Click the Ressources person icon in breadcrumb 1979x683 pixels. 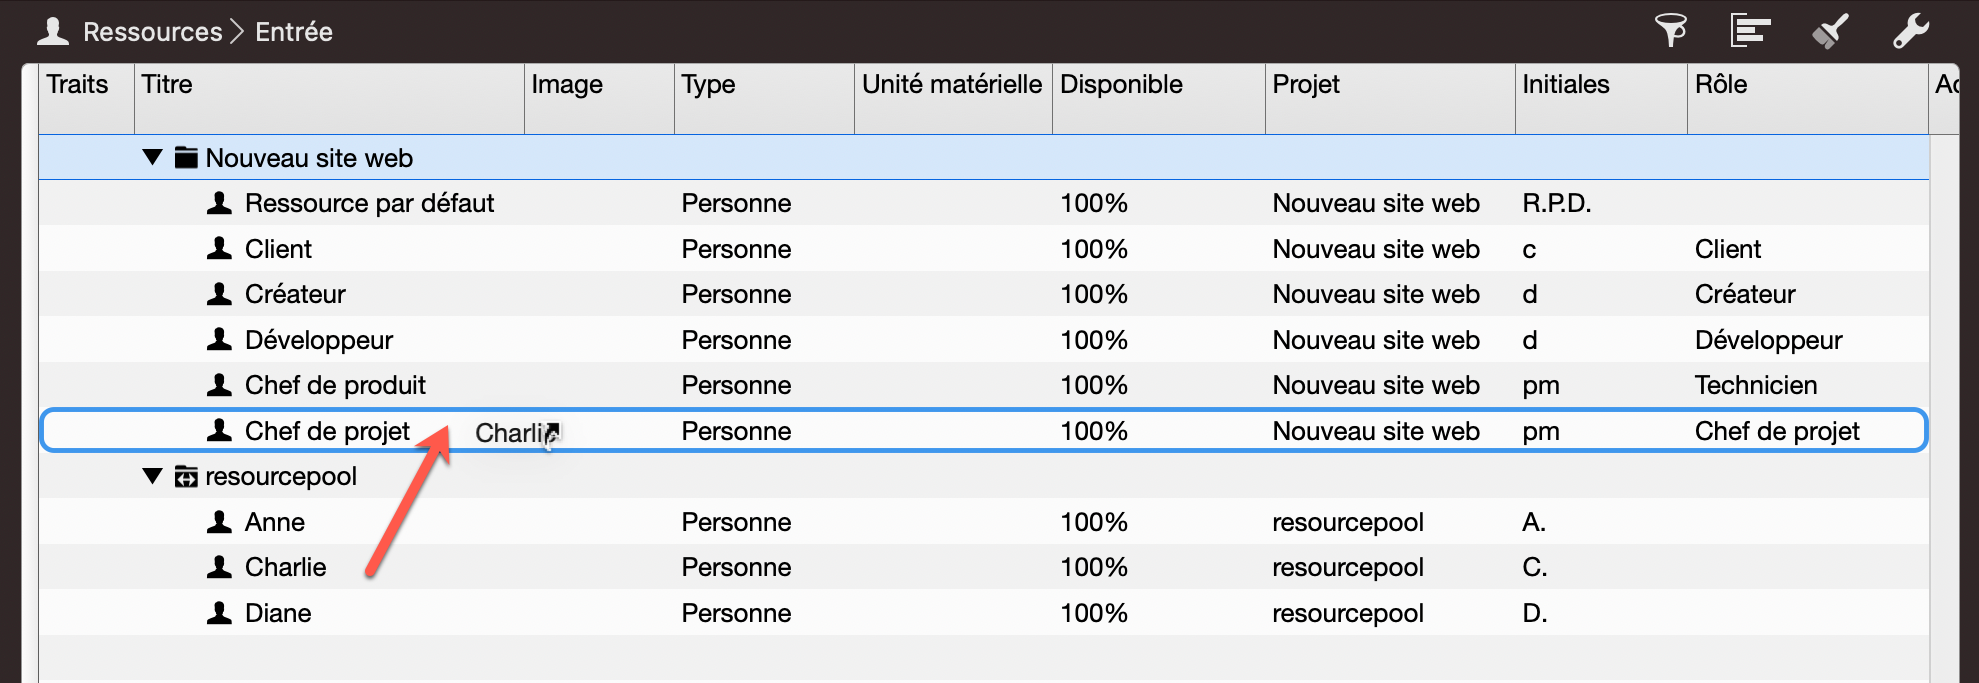pos(53,32)
